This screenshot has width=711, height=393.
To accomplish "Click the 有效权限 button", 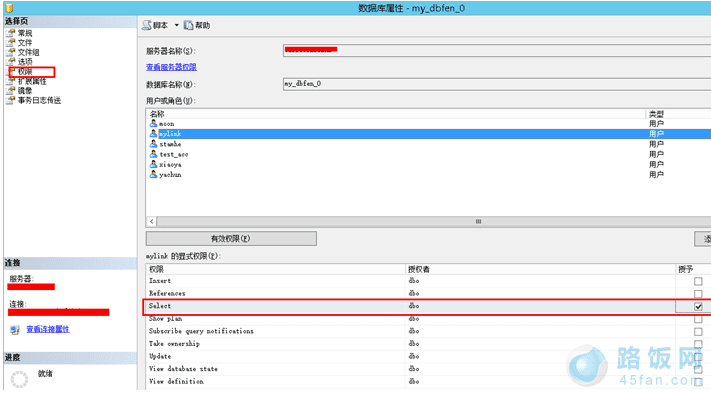I will point(231,238).
